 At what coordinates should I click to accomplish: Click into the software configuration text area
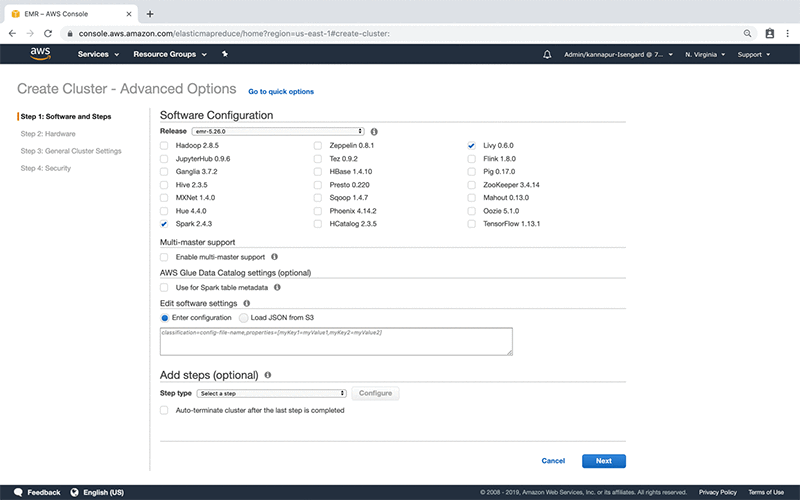tap(336, 341)
